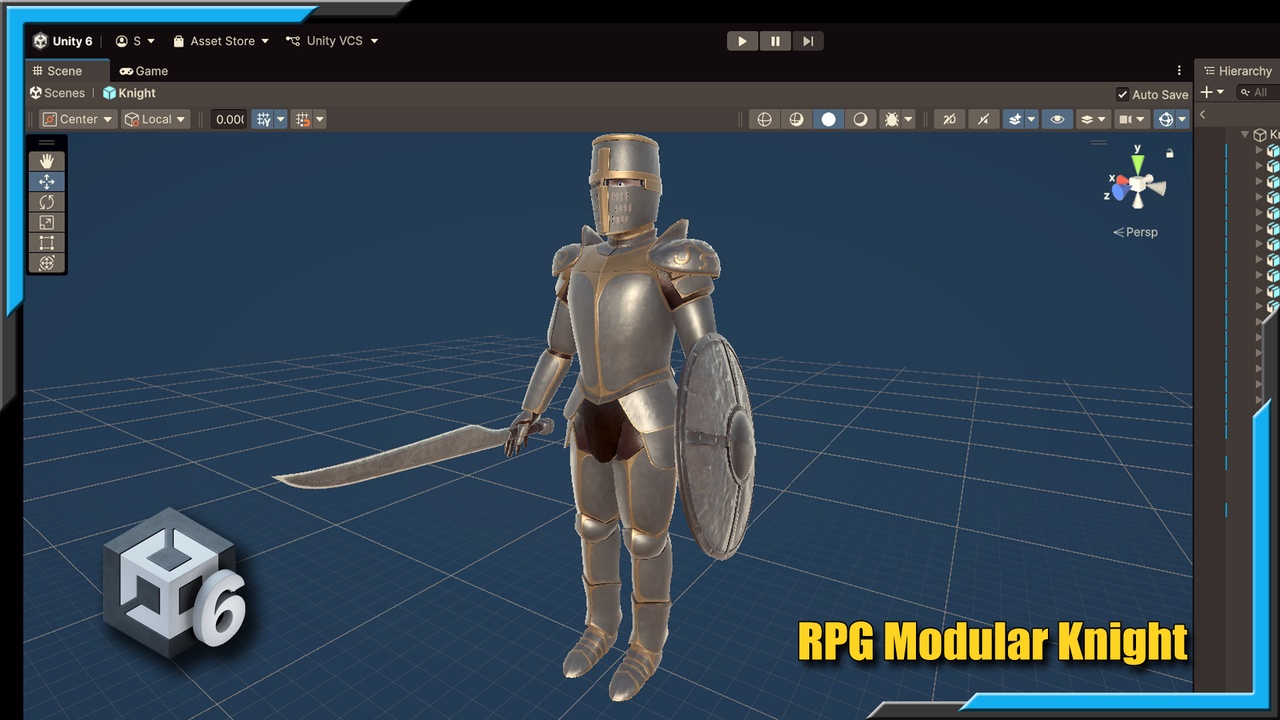Click the add (+) button in Hierarchy
Image resolution: width=1280 pixels, height=720 pixels.
pyautogui.click(x=1206, y=92)
